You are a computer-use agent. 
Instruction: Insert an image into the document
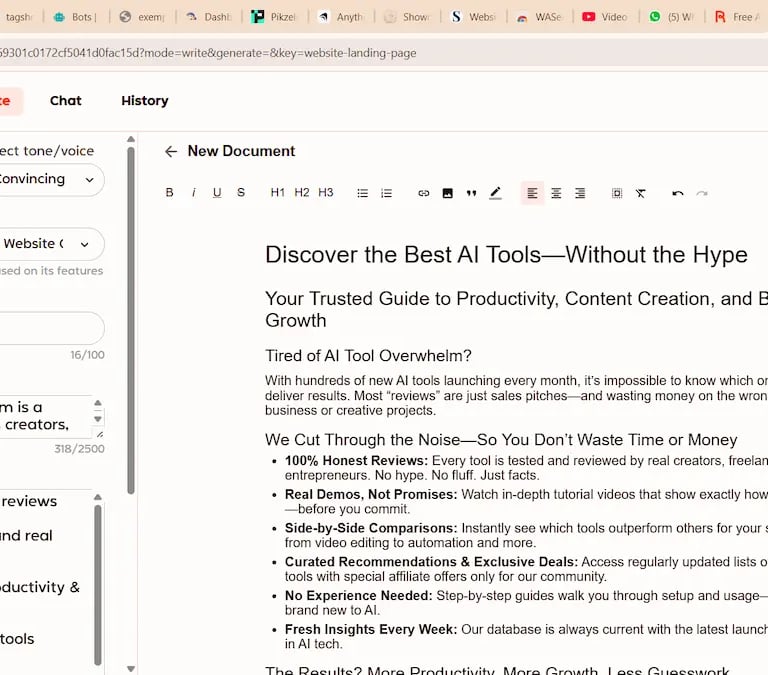448,193
